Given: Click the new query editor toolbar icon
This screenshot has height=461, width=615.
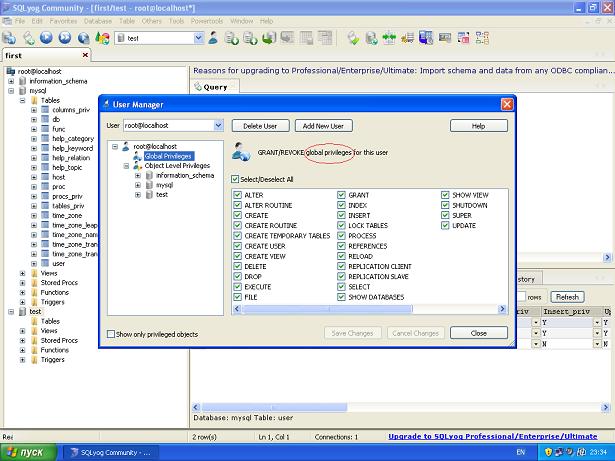Looking at the screenshot, I should [x=28, y=38].
